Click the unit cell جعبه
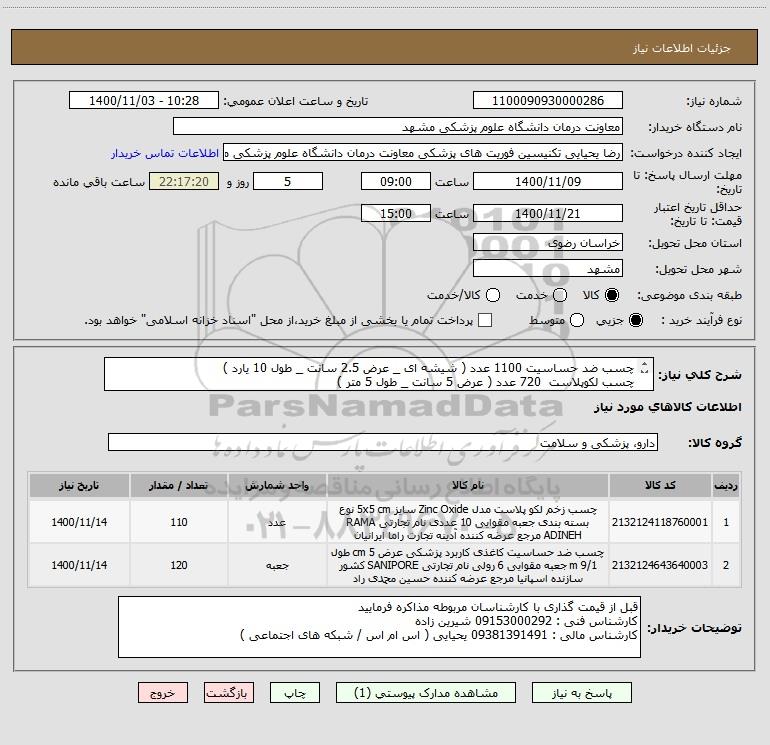Screen dimensions: 770x745 point(277,565)
